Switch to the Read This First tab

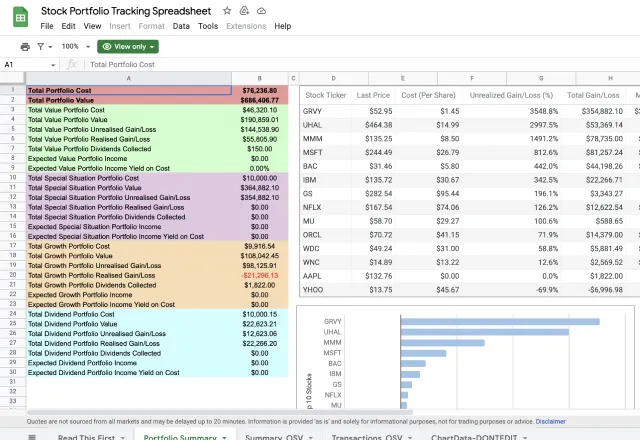click(86, 437)
